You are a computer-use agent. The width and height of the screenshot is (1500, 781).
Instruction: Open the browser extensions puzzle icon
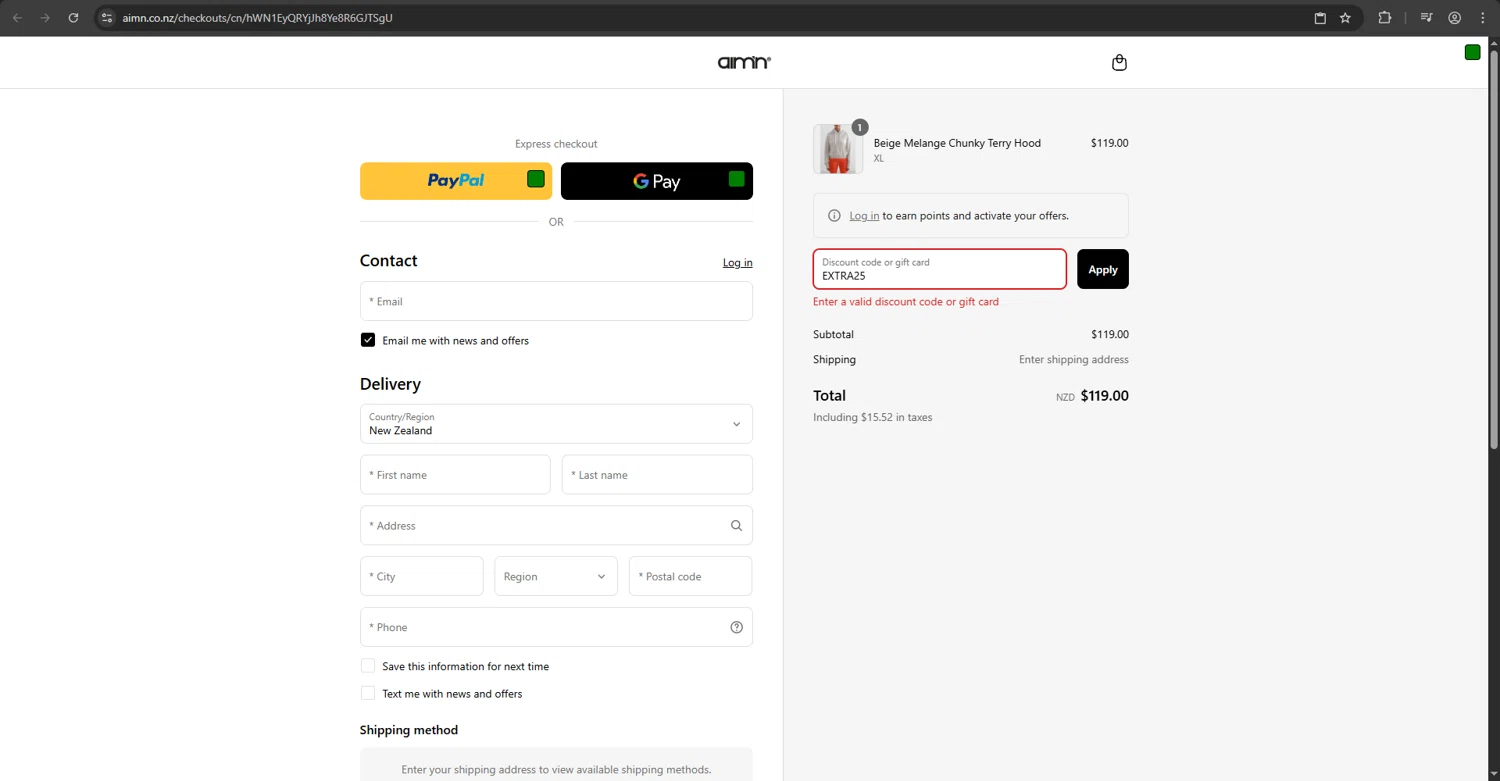coord(1385,18)
